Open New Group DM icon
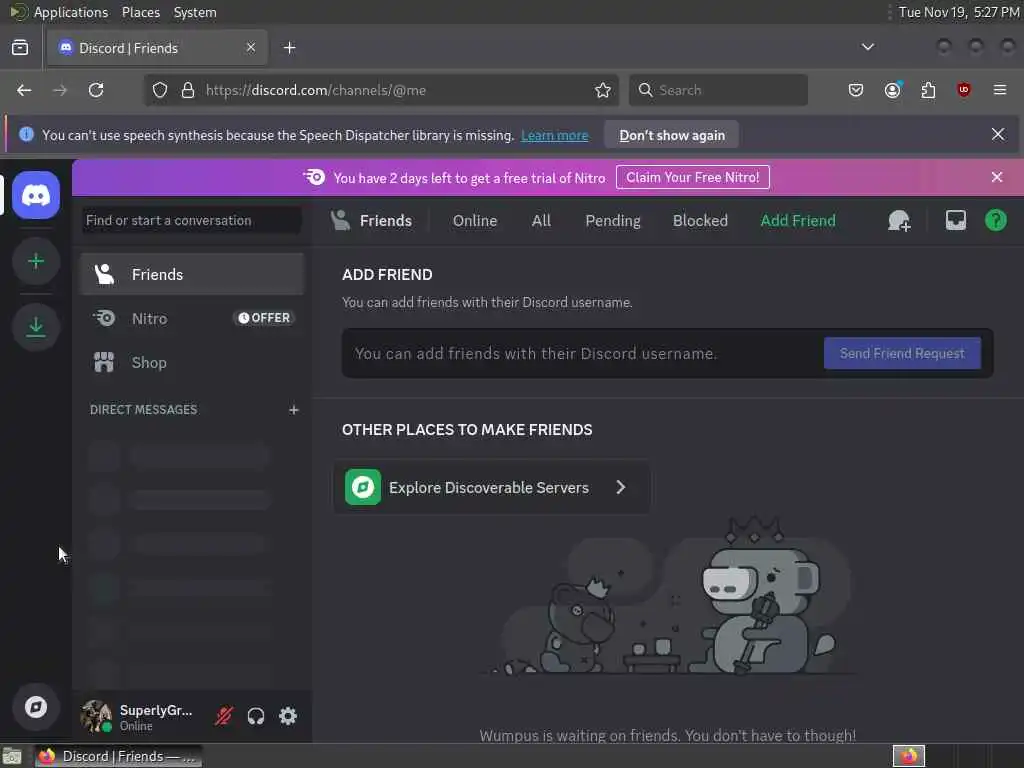 (x=899, y=221)
